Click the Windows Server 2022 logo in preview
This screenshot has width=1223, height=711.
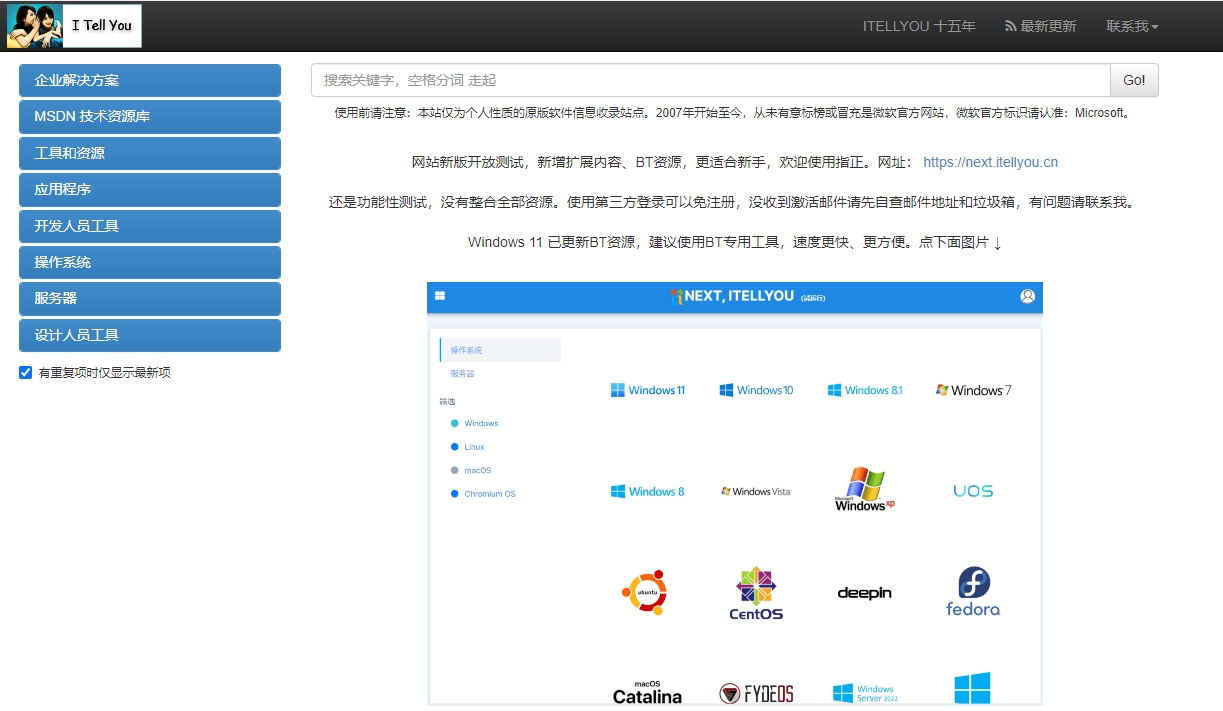(865, 693)
